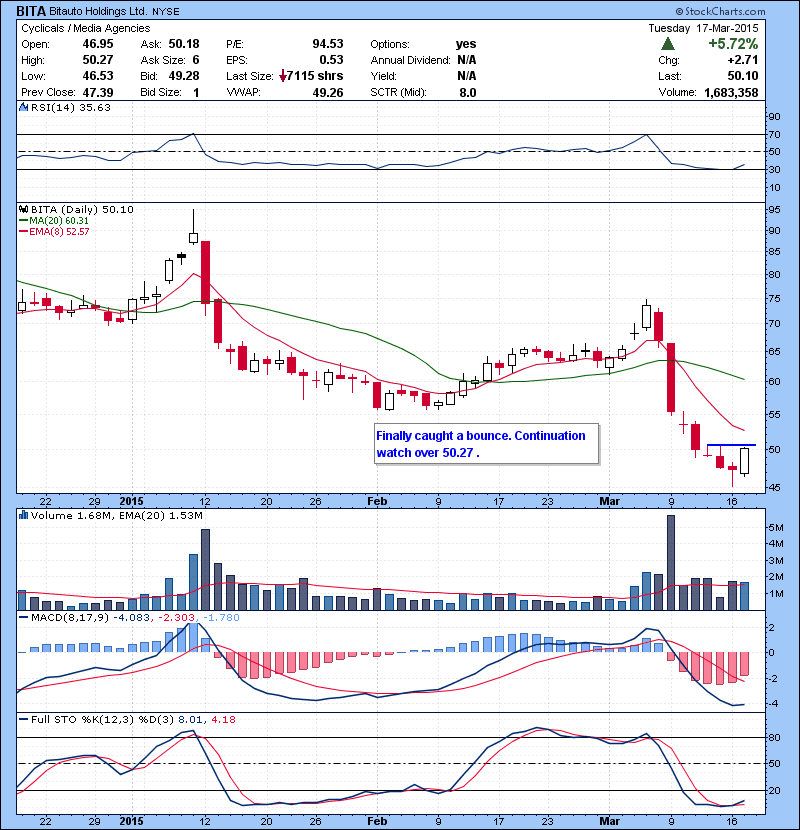Click the MACD(8,17,9) legend dash
This screenshot has width=800, height=830.
click(x=23, y=617)
